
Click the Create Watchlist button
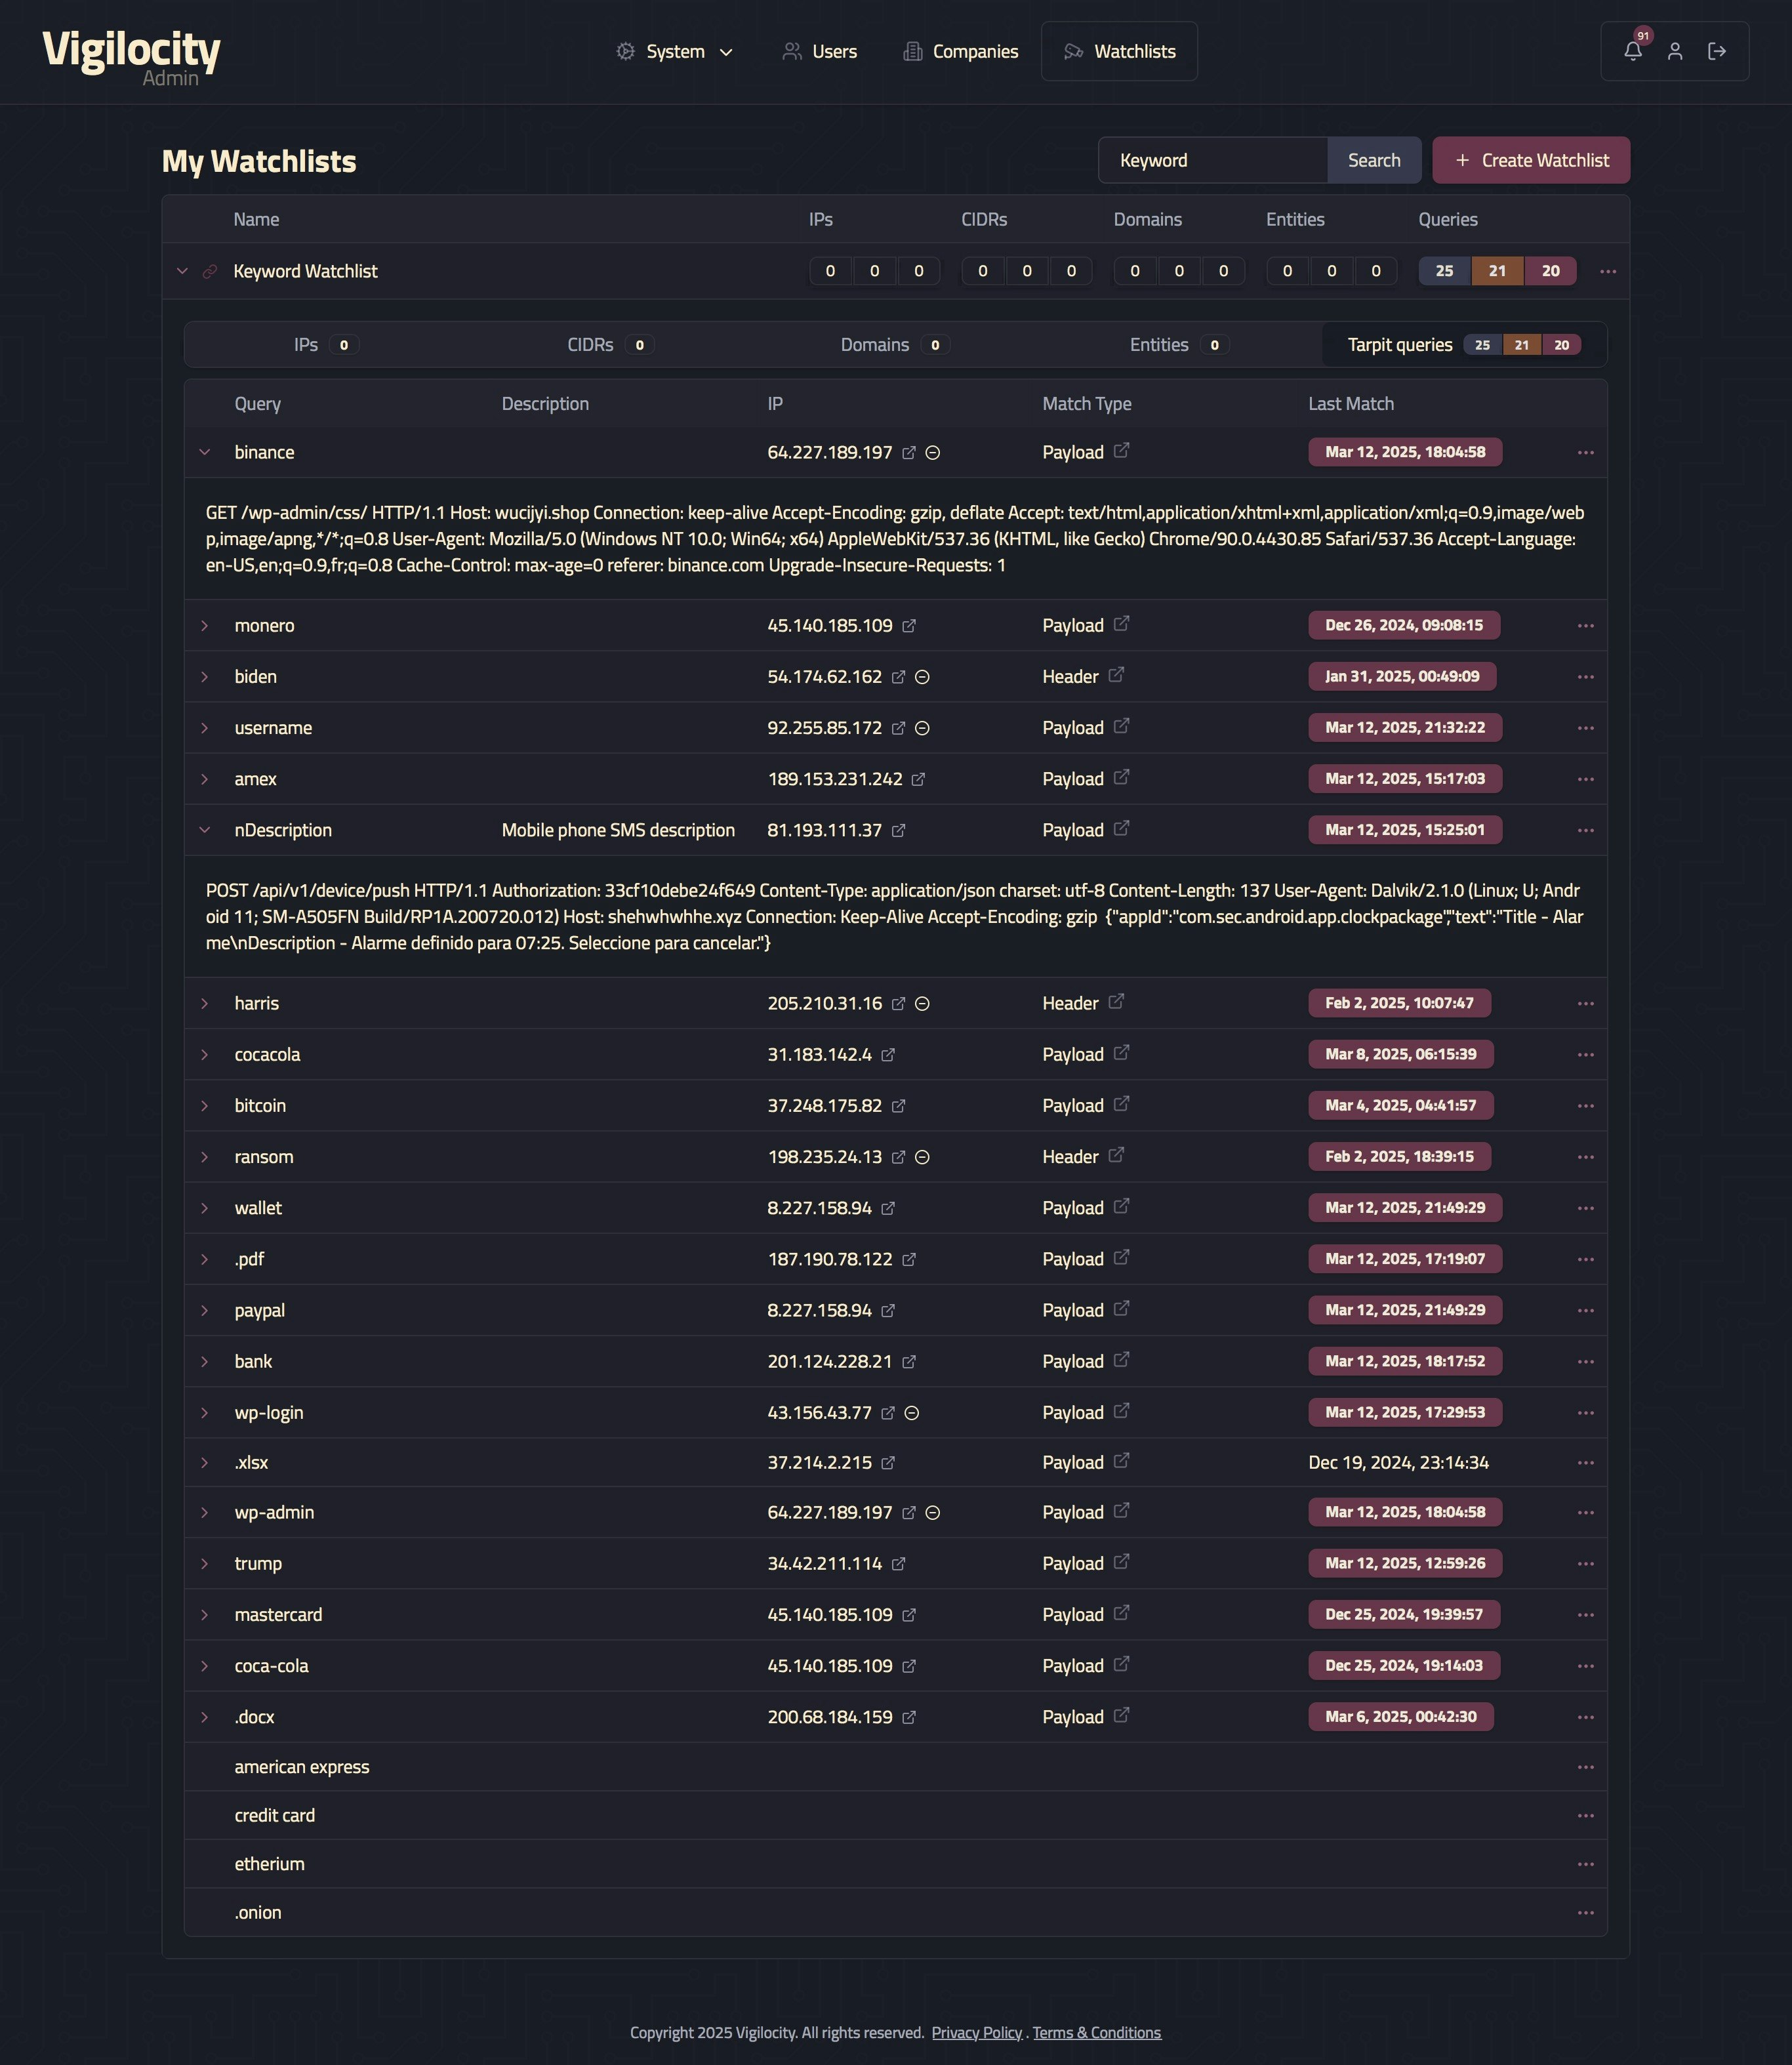pyautogui.click(x=1530, y=160)
